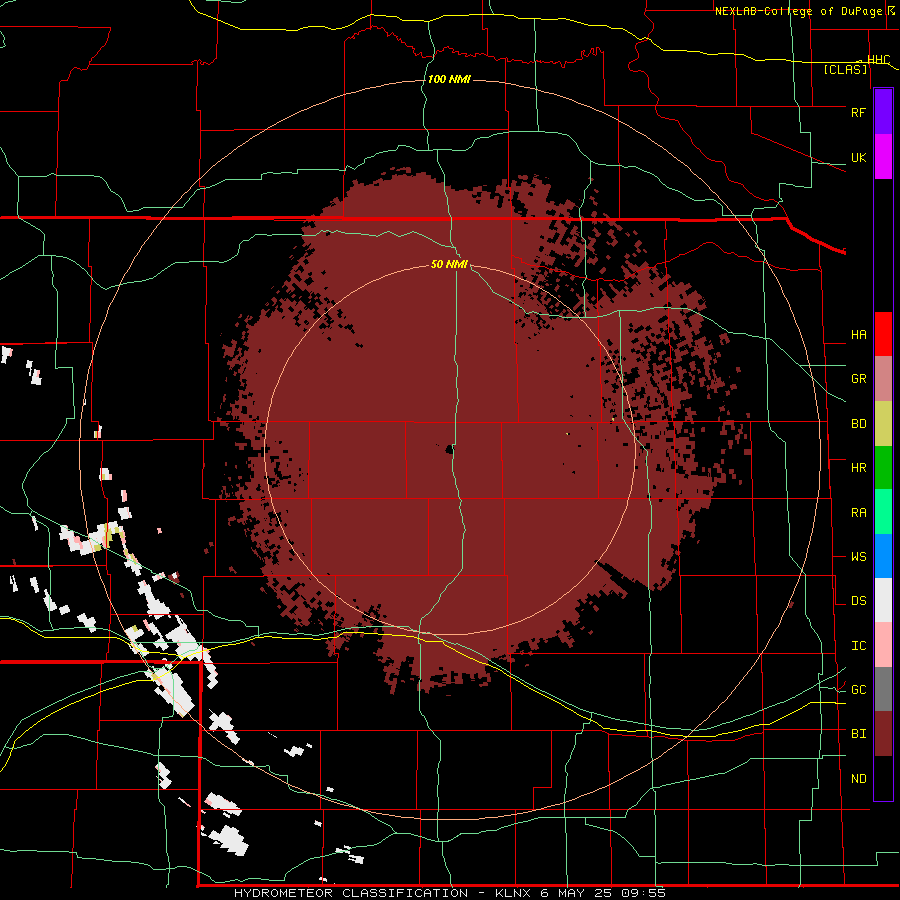The height and width of the screenshot is (900, 900).
Task: Click the 'HR' legend label
Action: point(858,468)
